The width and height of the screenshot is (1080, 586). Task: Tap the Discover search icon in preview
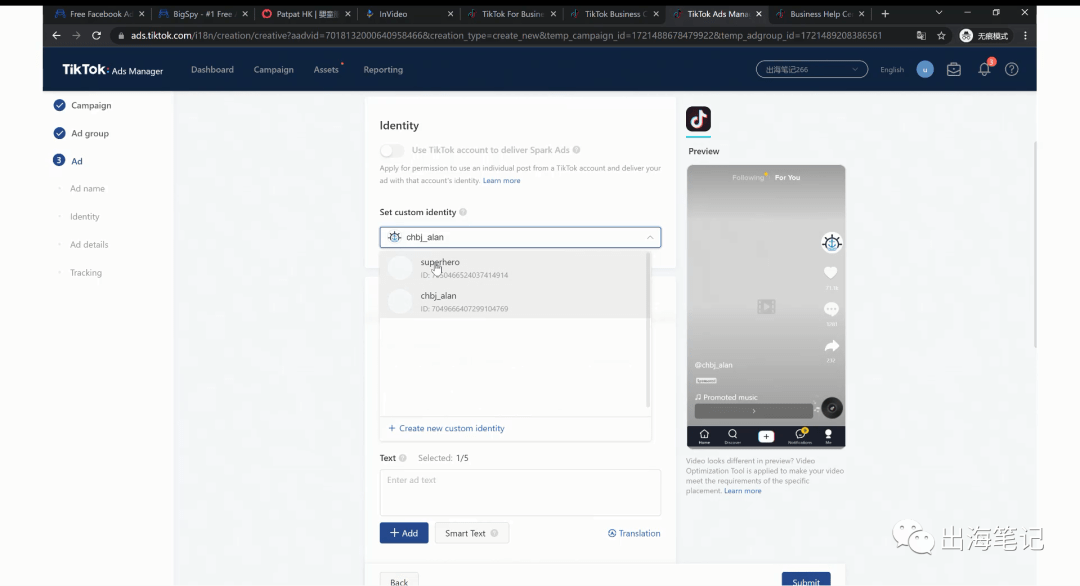pos(733,436)
